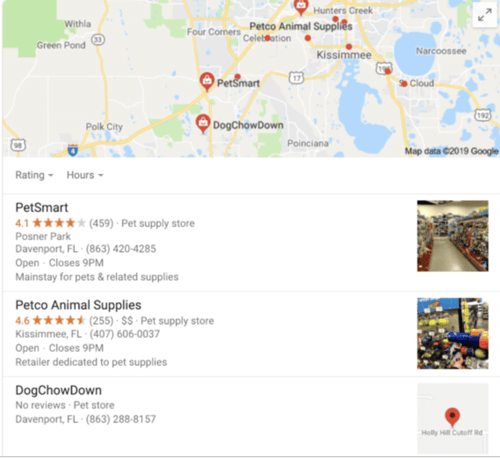Expand the map to full screen
The image size is (500, 458).
(x=484, y=15)
